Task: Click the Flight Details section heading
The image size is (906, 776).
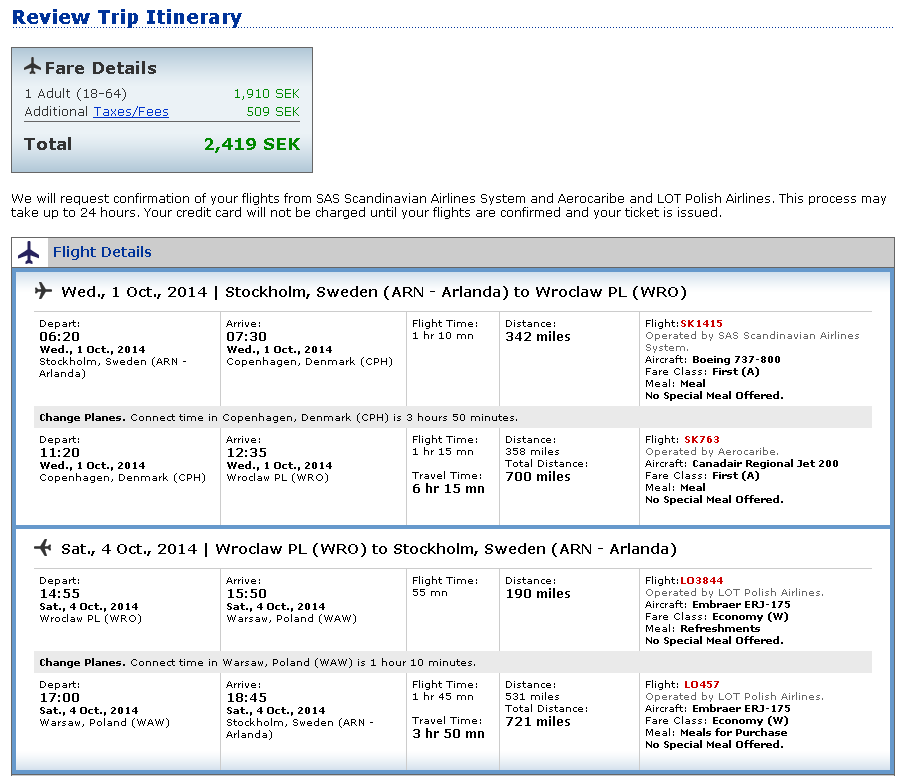Action: tap(102, 252)
